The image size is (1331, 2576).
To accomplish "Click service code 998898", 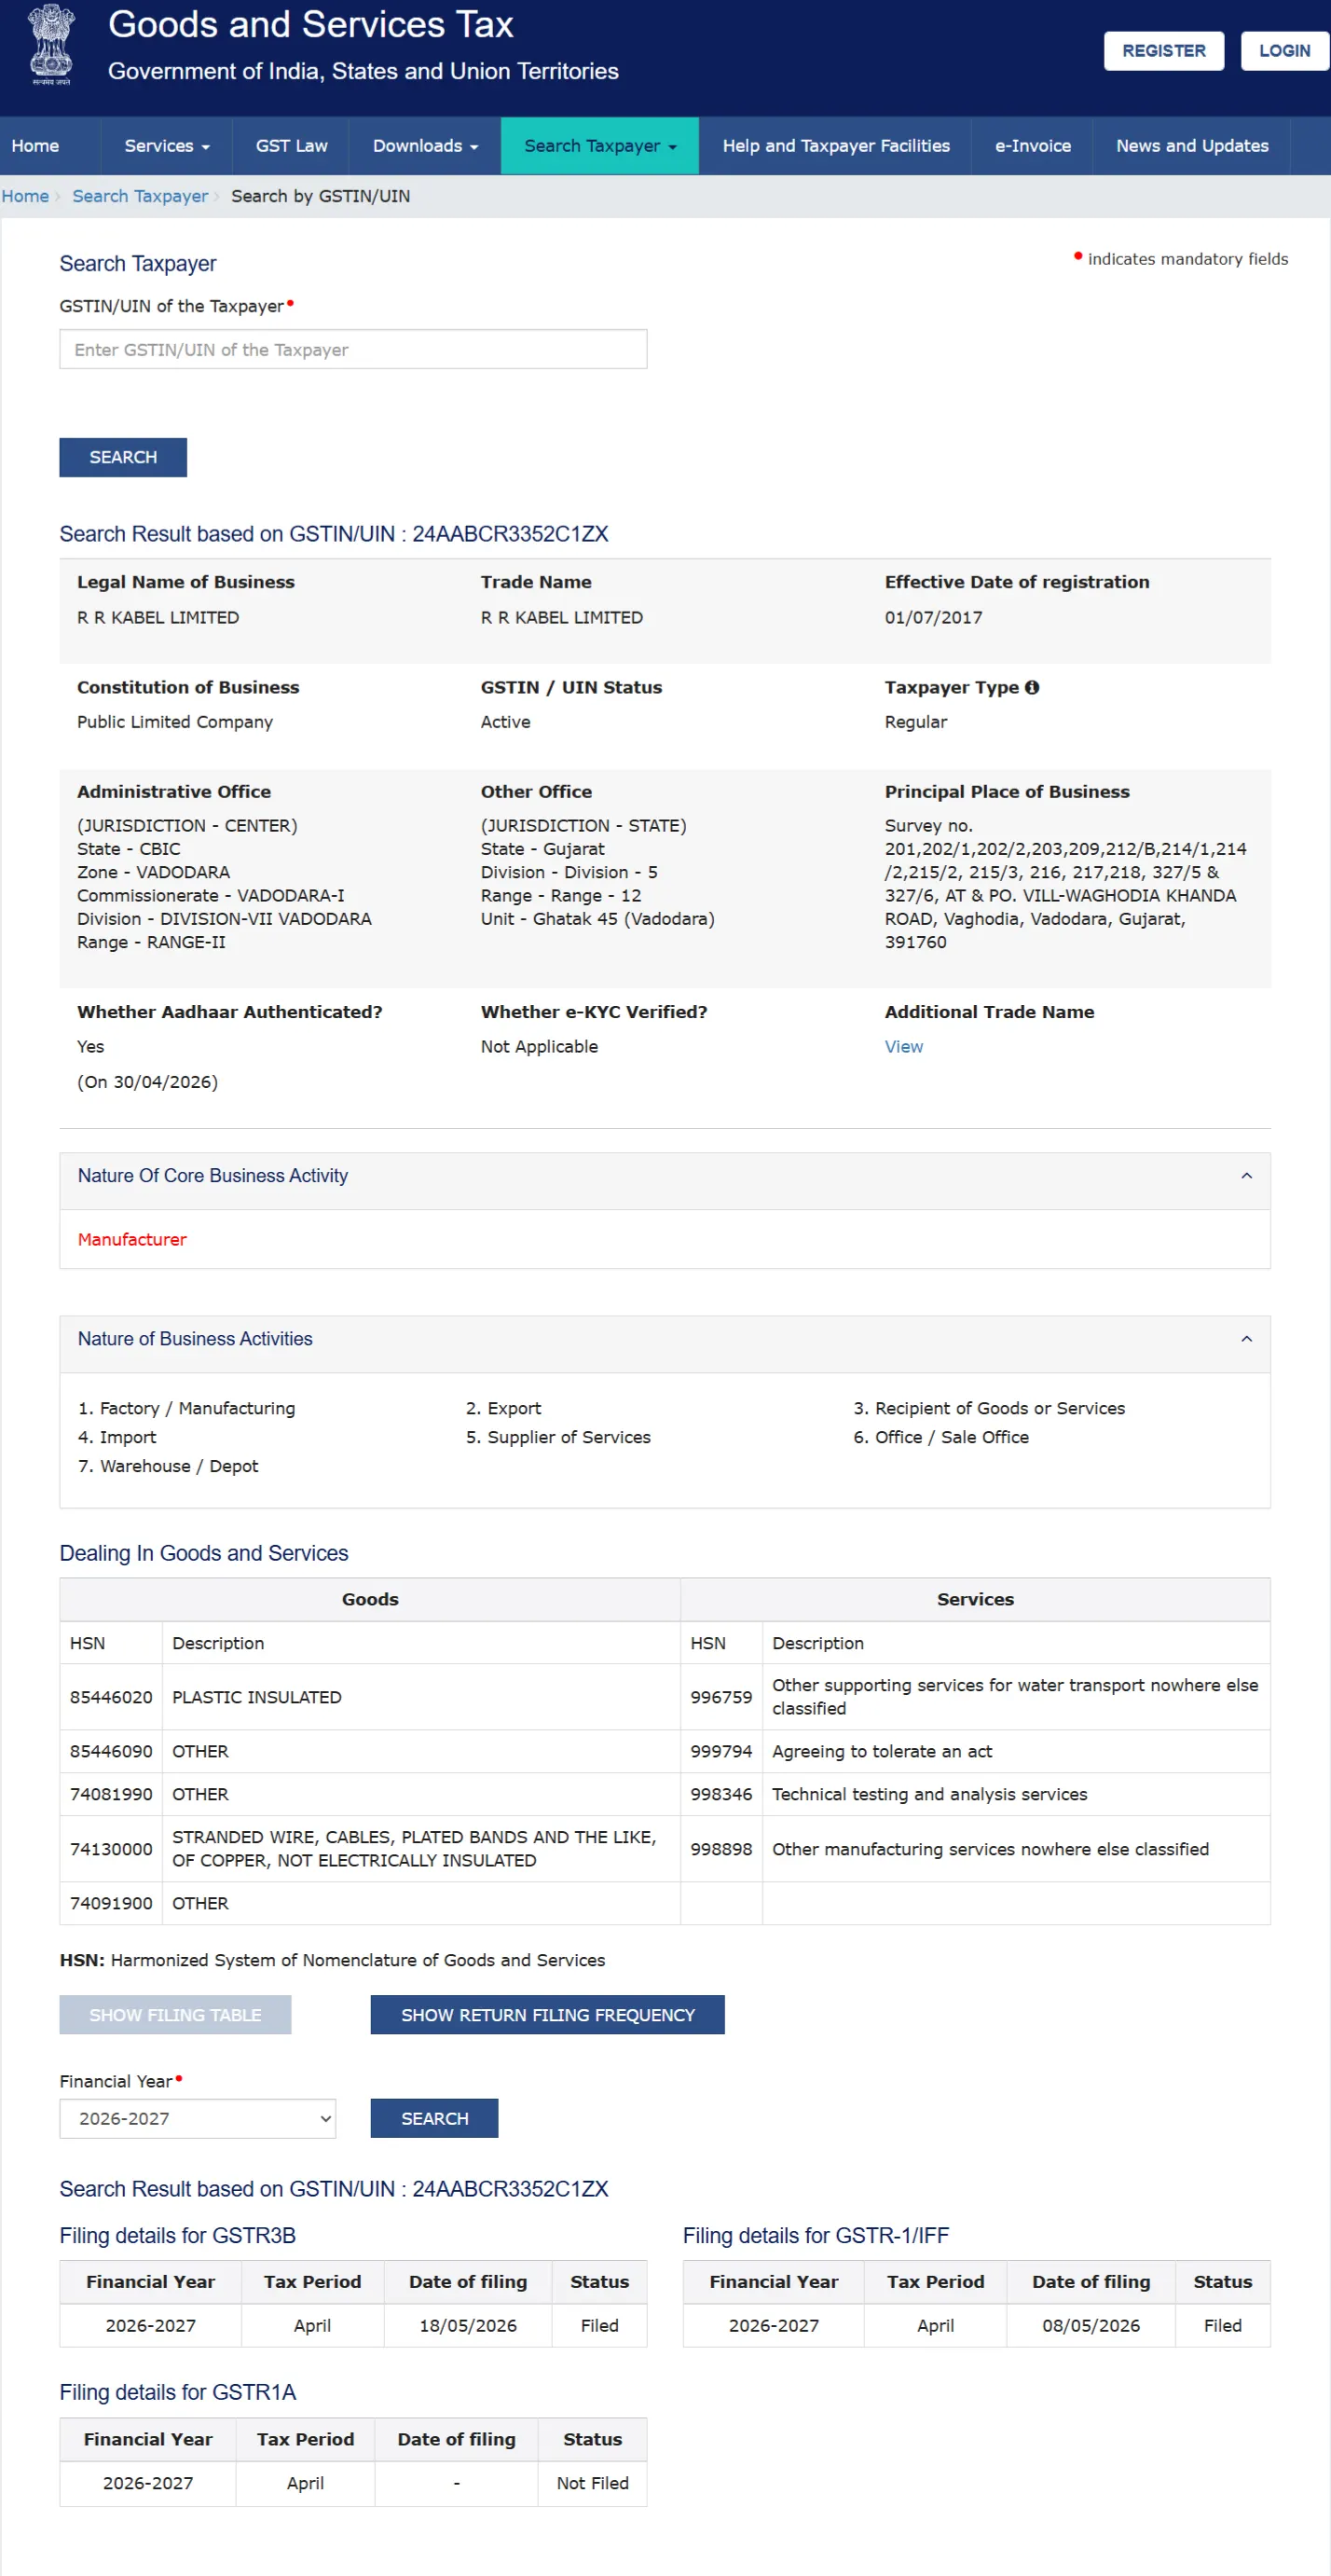I will 721,1849.
